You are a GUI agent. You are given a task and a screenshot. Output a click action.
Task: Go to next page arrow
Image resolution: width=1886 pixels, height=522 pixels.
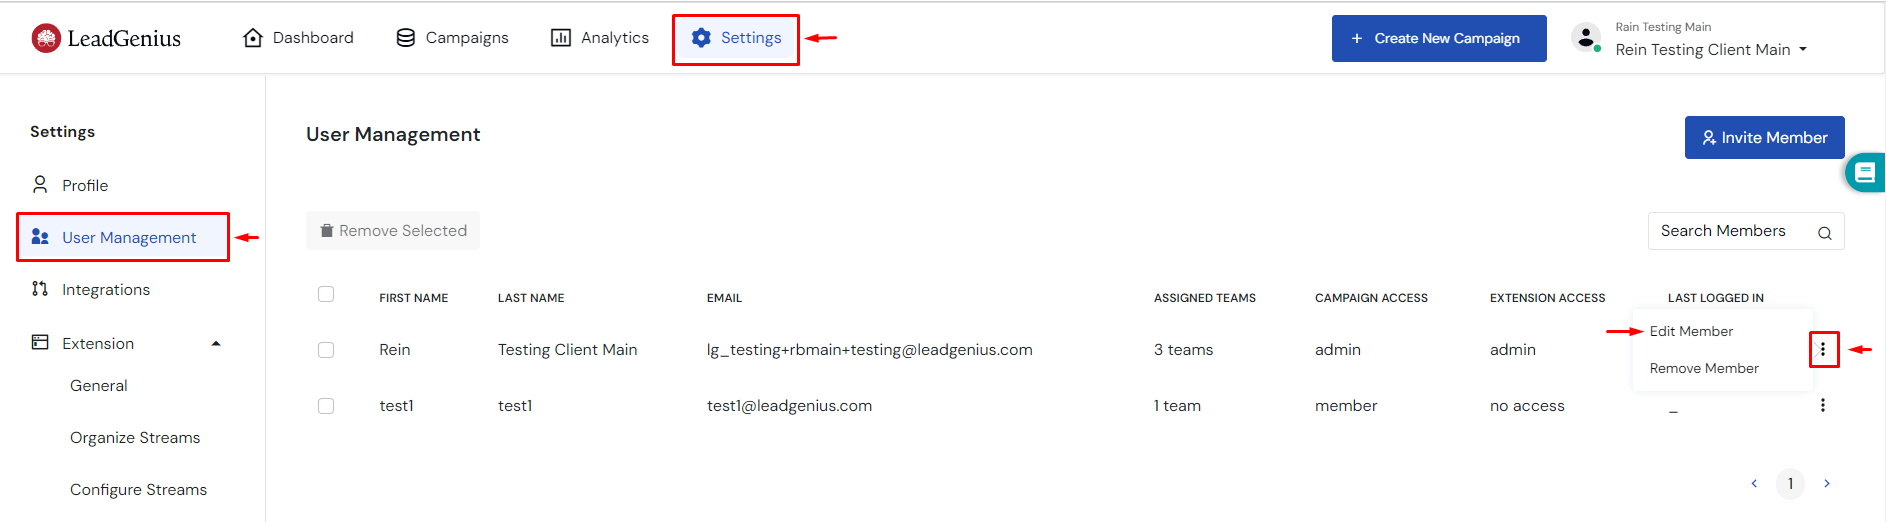click(1827, 483)
